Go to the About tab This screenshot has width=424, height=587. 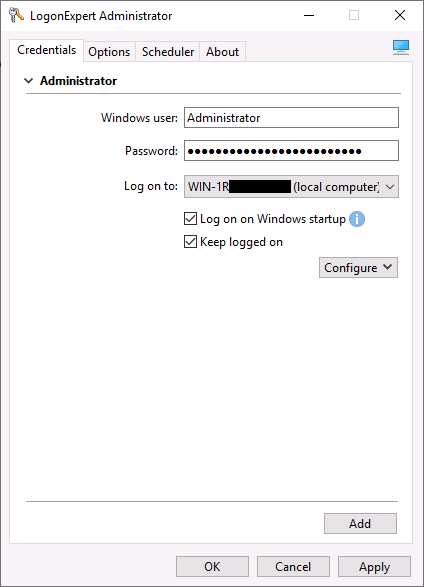tap(222, 52)
